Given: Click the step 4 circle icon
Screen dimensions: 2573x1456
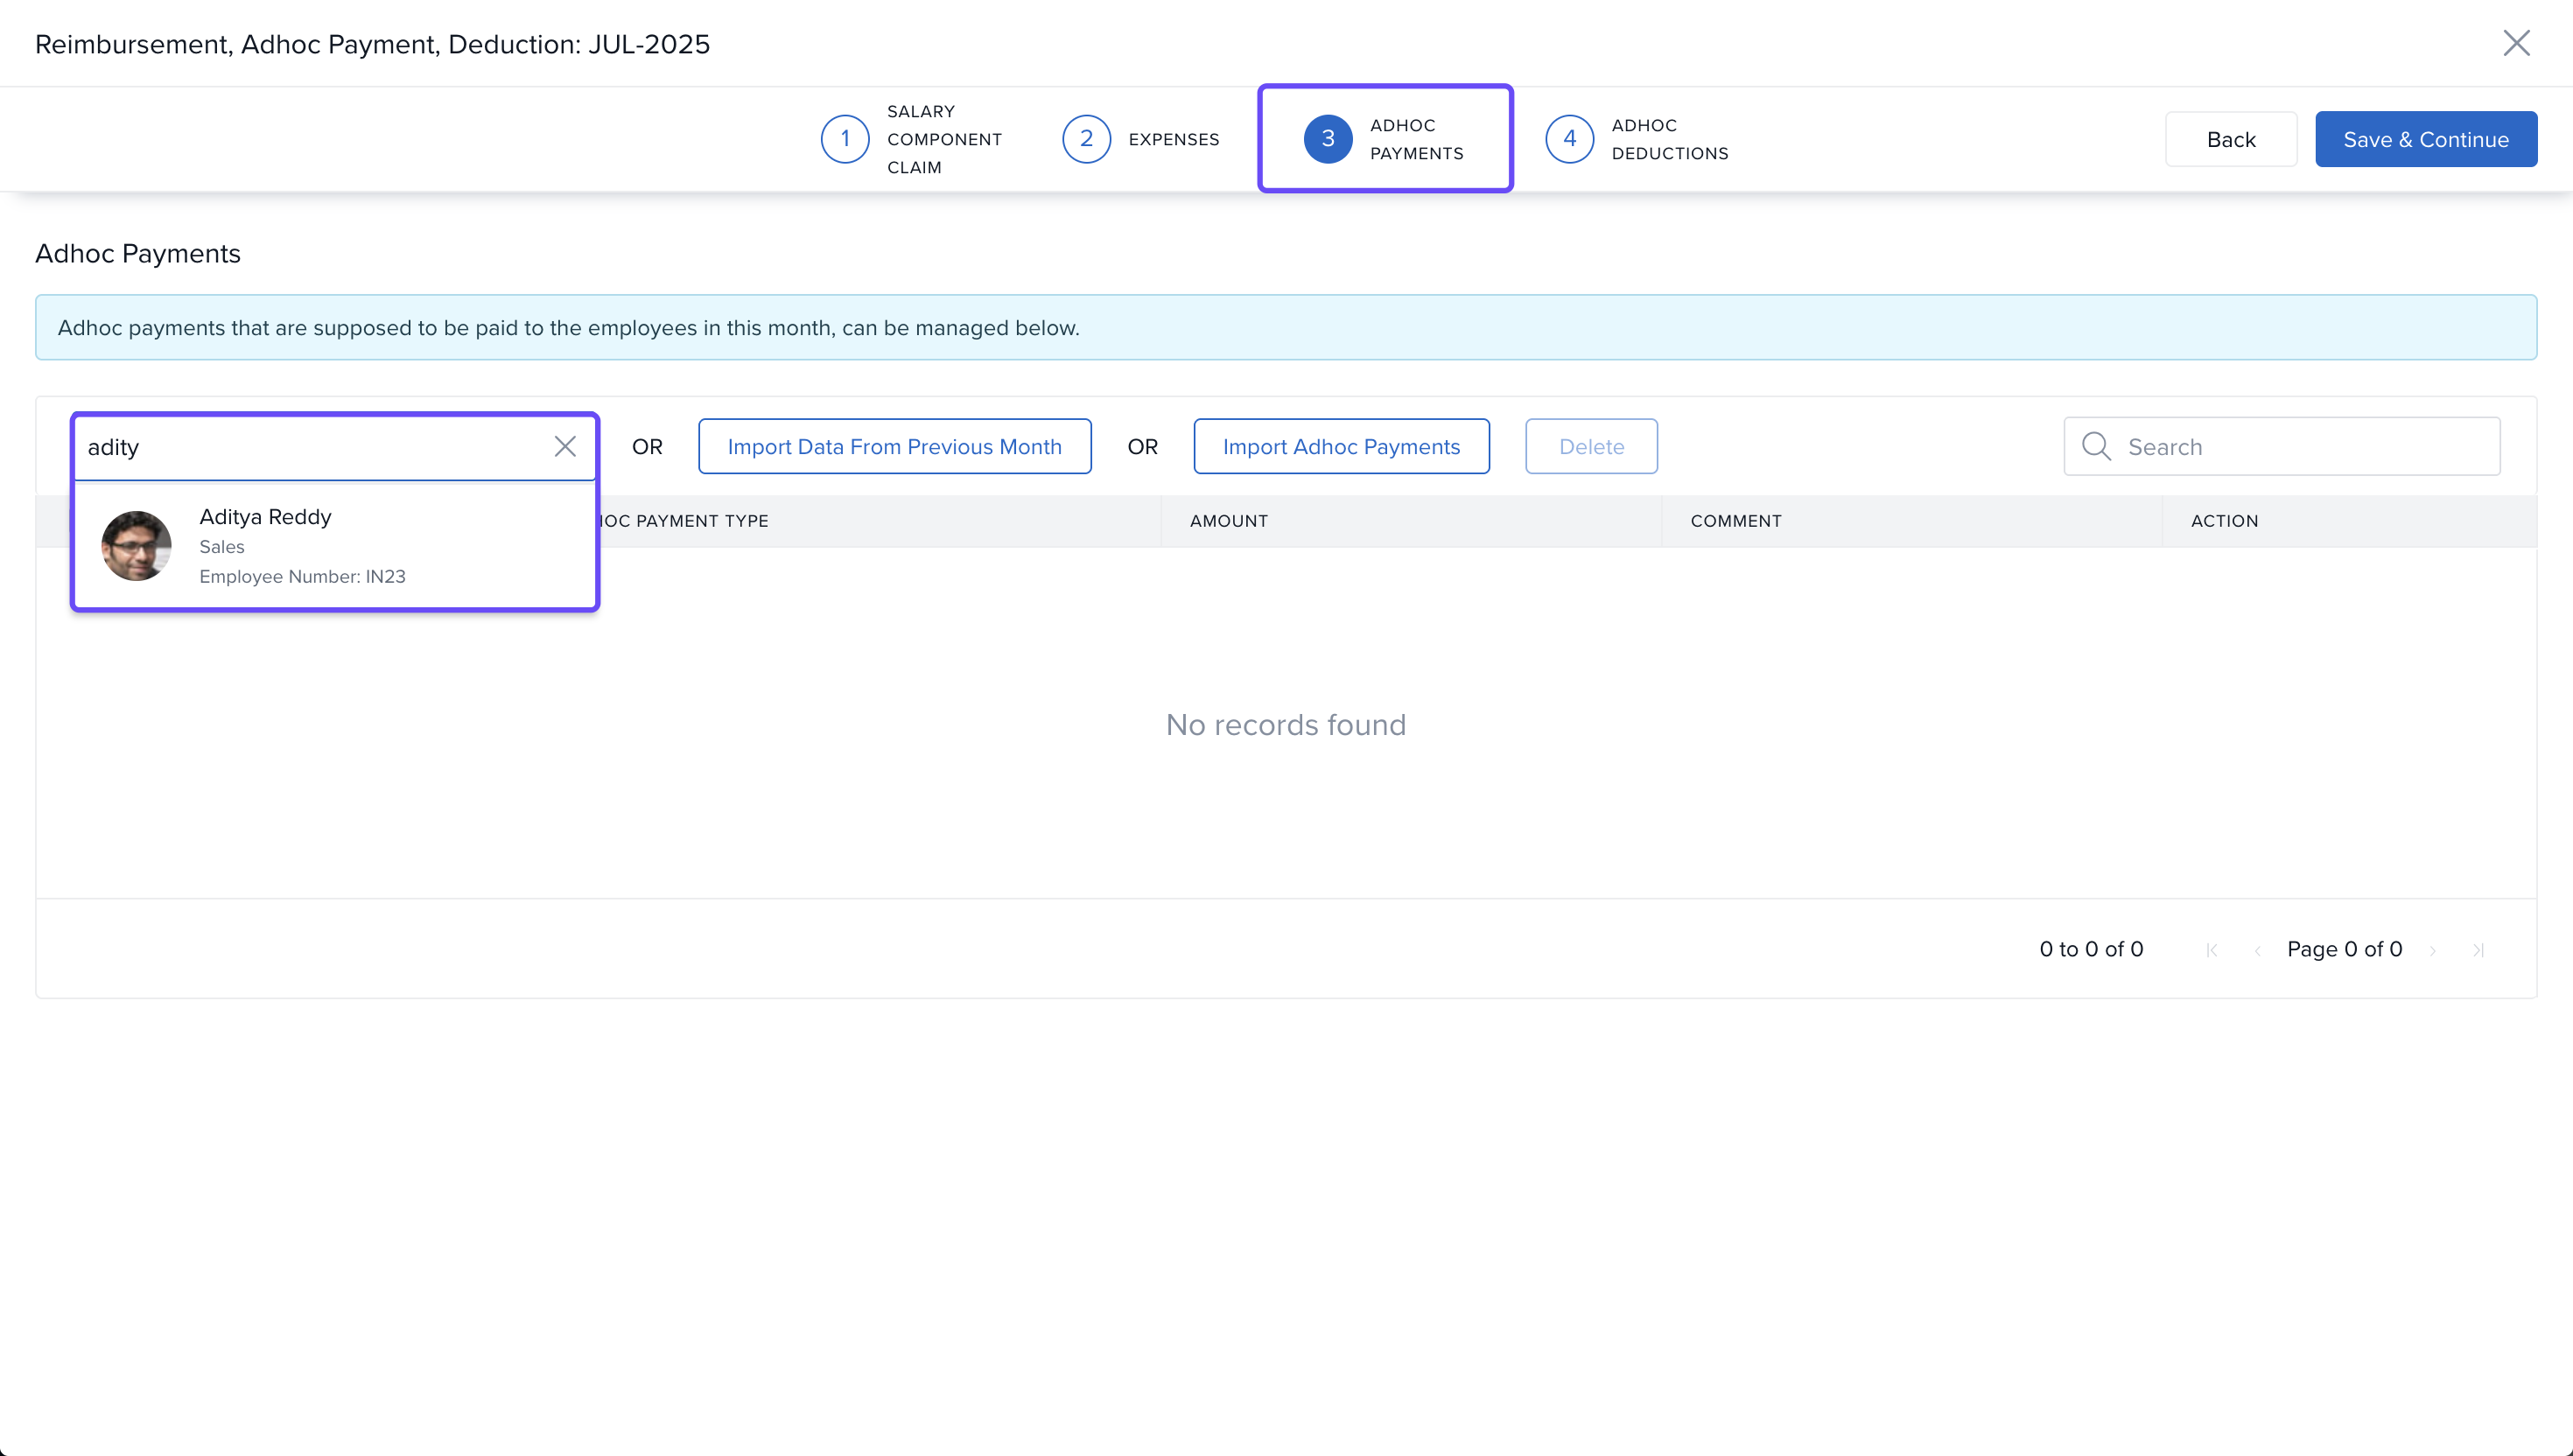Looking at the screenshot, I should (x=1569, y=139).
